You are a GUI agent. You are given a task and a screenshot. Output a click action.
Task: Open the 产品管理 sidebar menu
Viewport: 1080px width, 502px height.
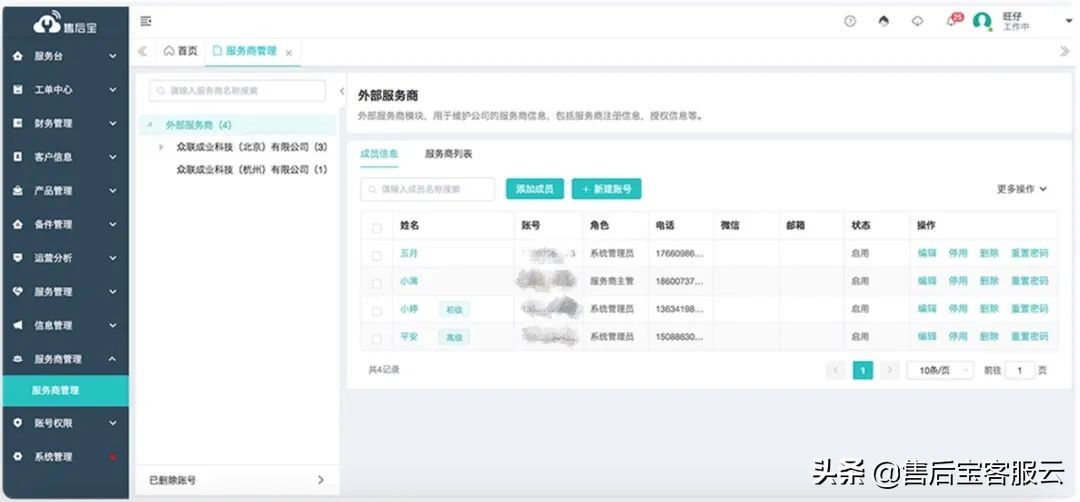point(64,191)
